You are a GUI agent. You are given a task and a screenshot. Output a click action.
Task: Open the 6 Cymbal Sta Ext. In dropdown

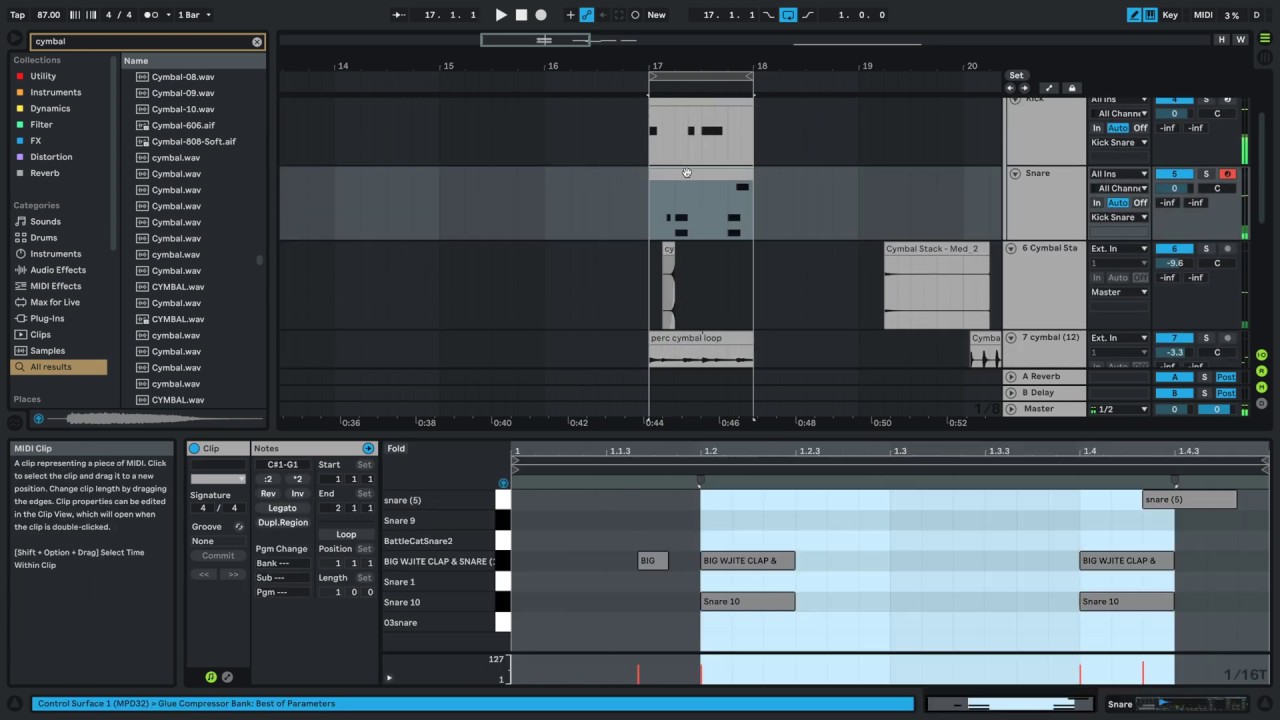coord(1119,249)
